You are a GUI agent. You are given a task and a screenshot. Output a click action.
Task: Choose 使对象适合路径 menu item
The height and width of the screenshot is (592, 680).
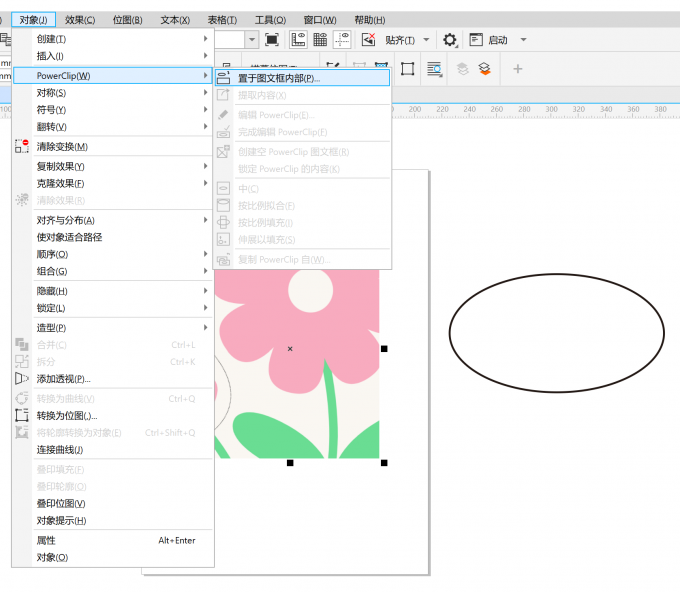pyautogui.click(x=113, y=237)
